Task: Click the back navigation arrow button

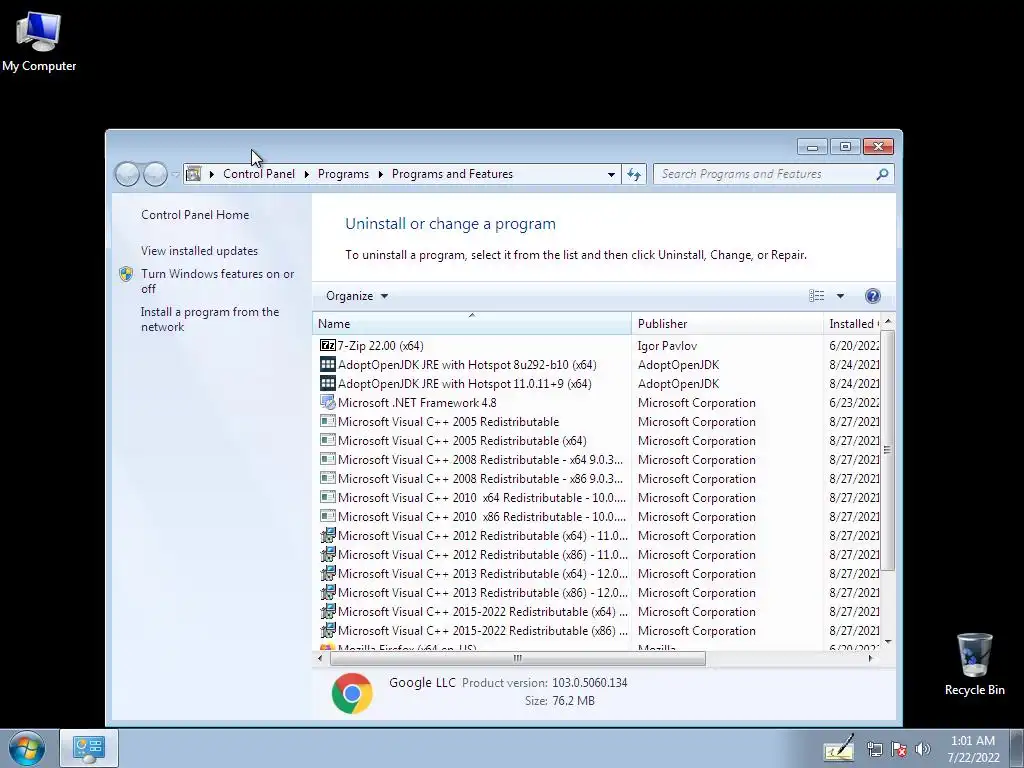Action: (x=127, y=174)
